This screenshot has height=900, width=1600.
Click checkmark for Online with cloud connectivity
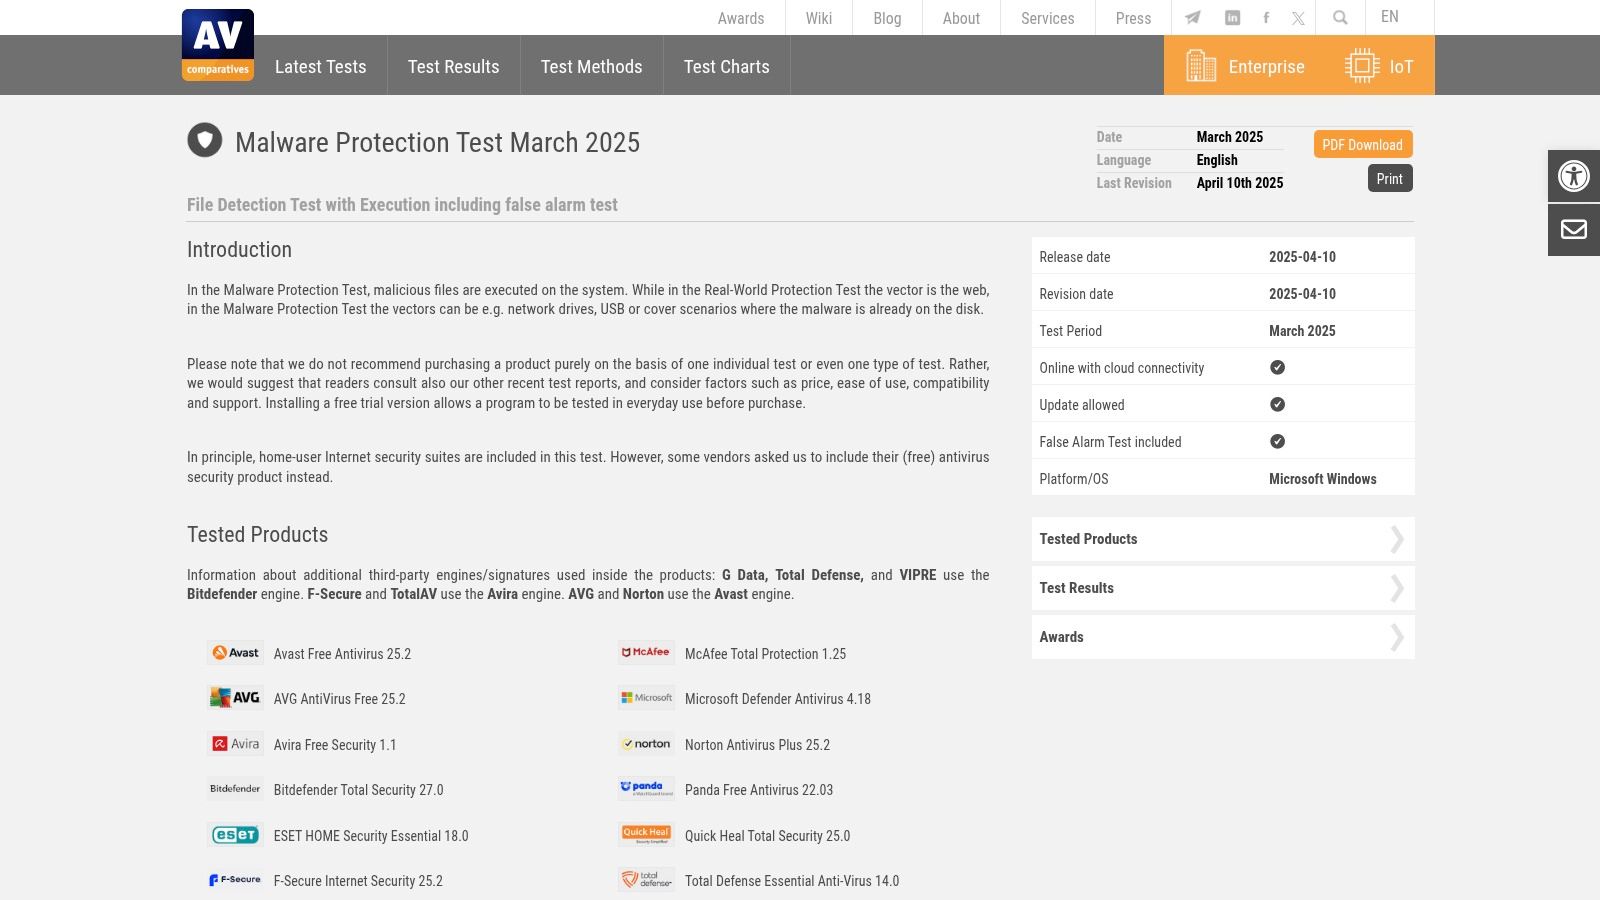click(x=1277, y=367)
